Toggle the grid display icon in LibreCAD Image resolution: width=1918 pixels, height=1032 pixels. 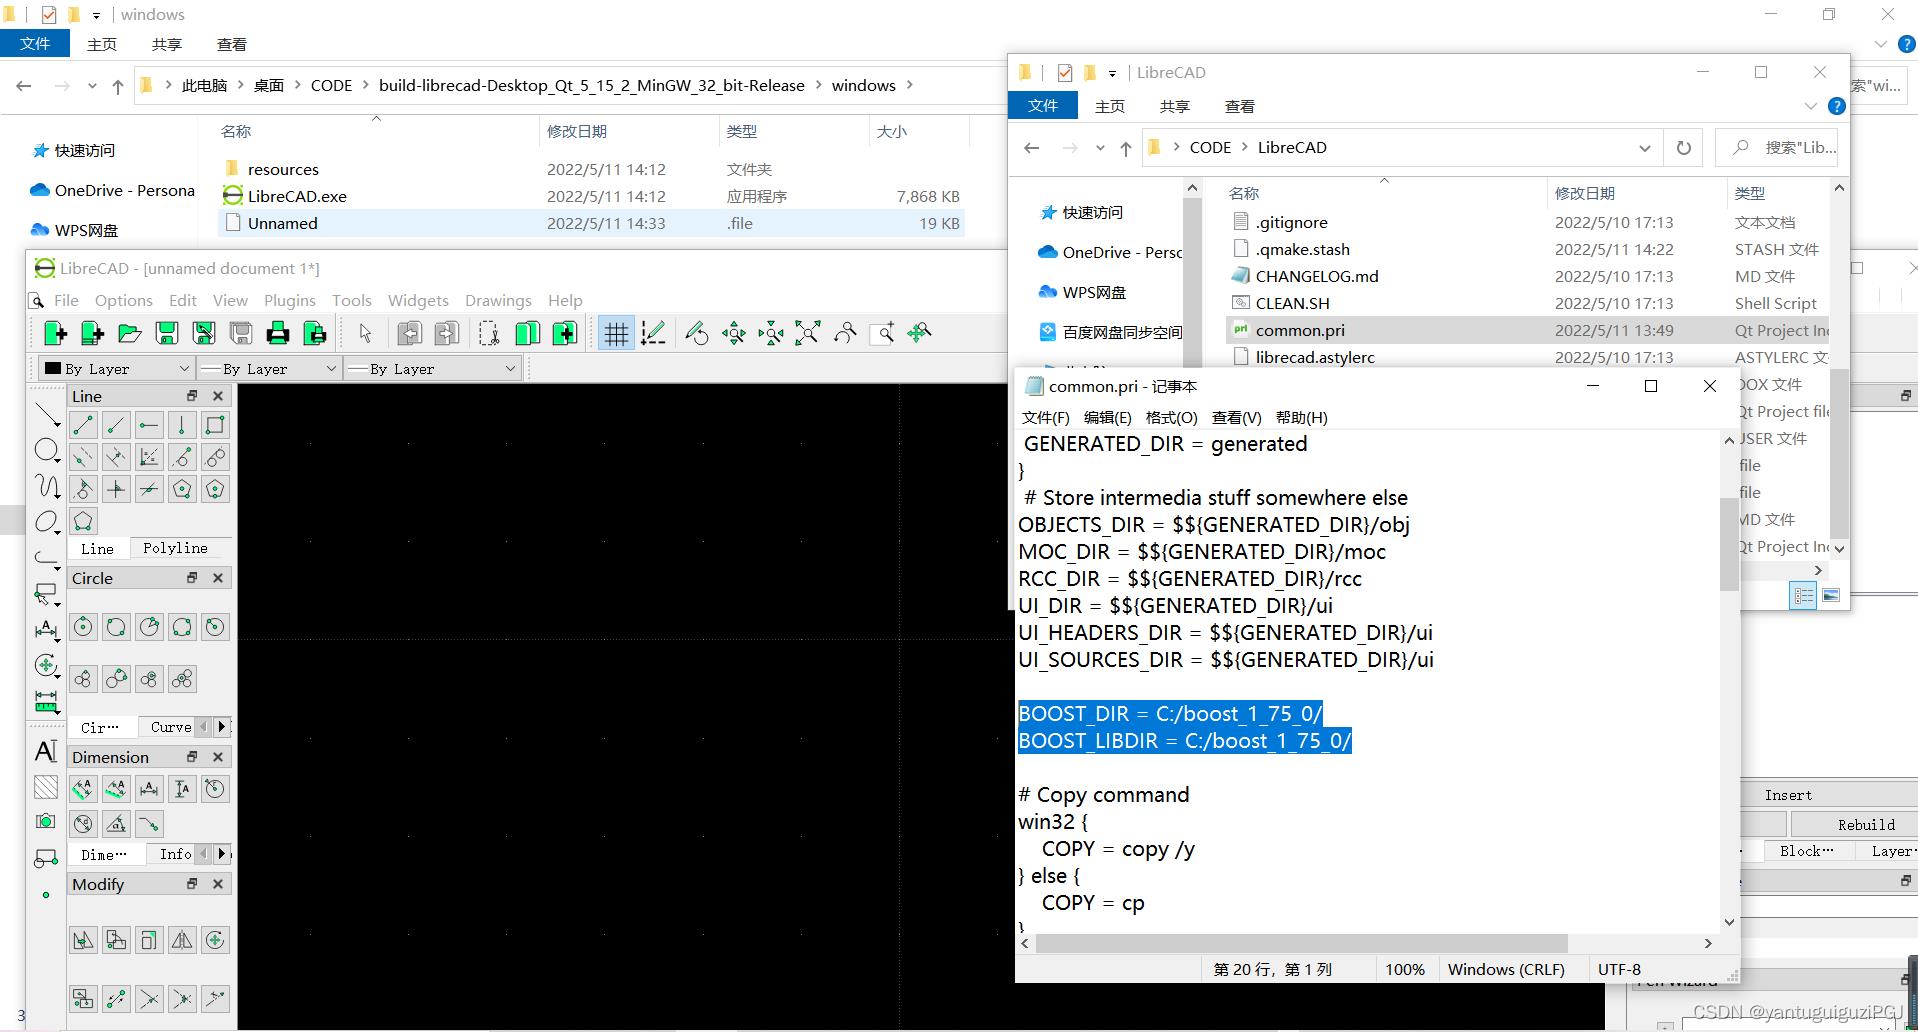(616, 333)
